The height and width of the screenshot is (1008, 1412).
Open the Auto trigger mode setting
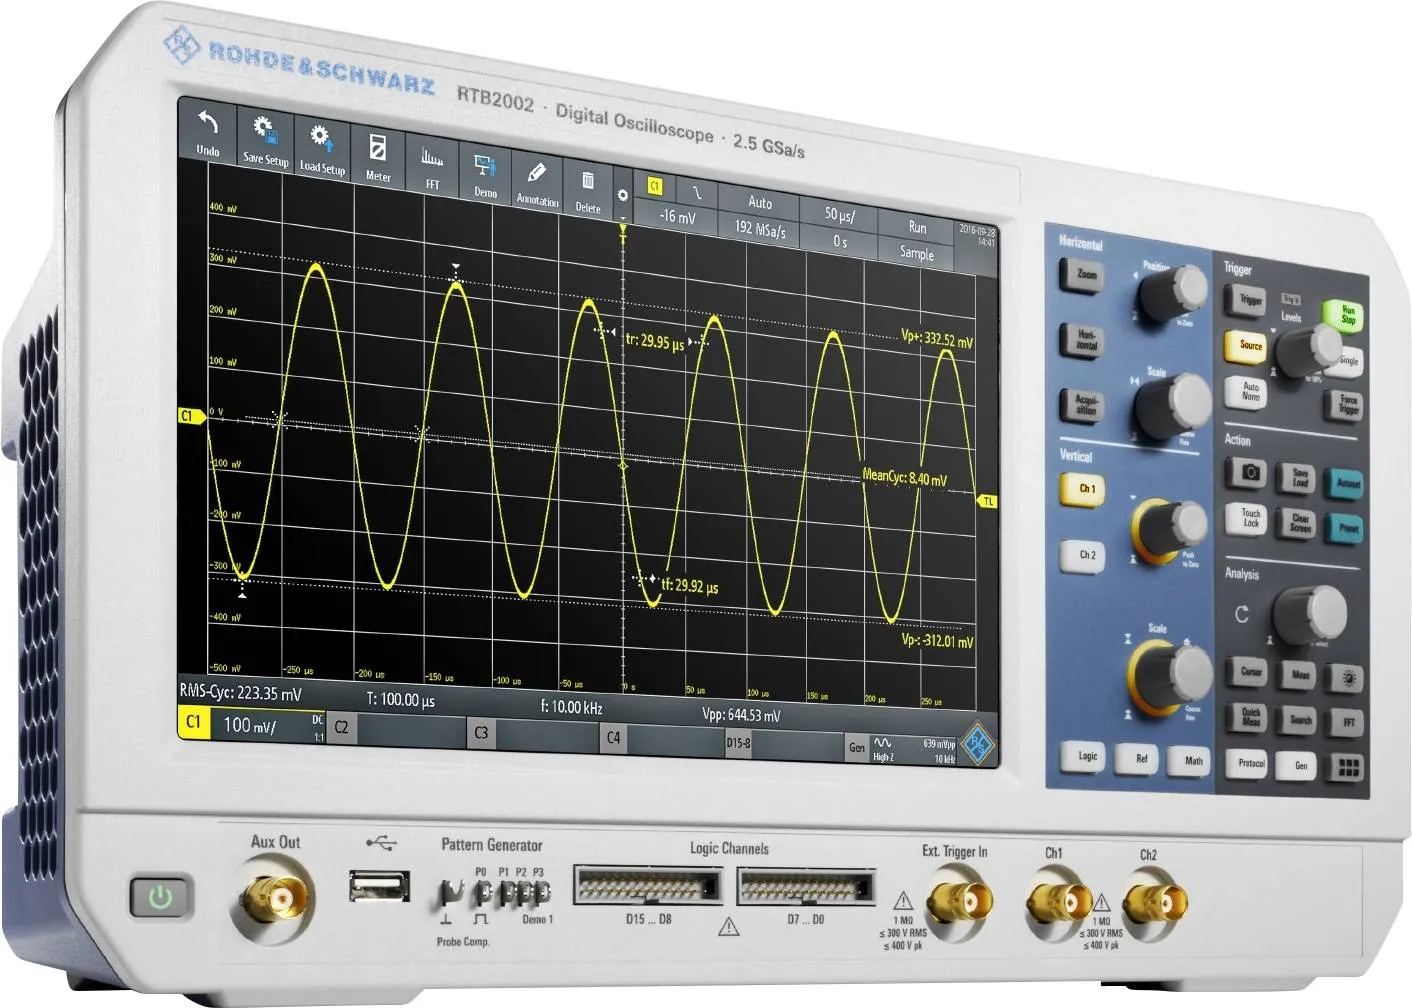click(x=760, y=203)
